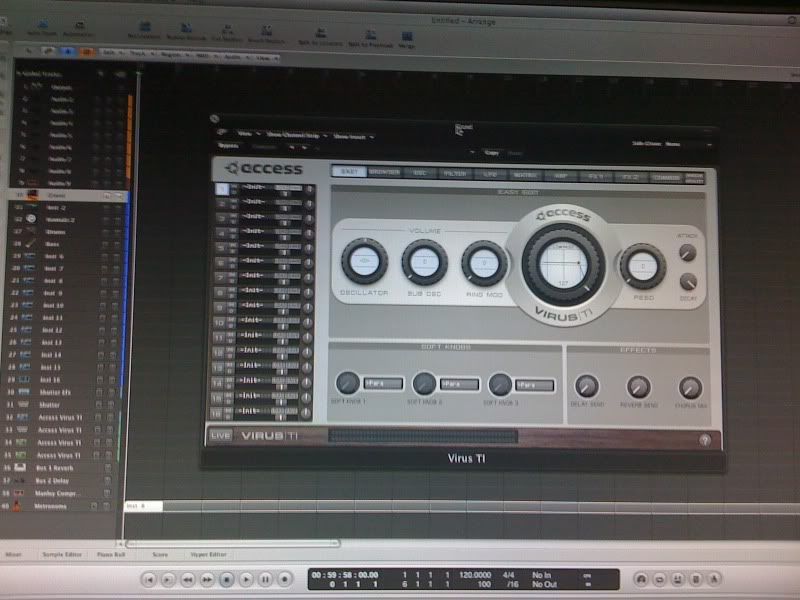
Task: Click the Ring Mod knob
Action: click(x=484, y=264)
